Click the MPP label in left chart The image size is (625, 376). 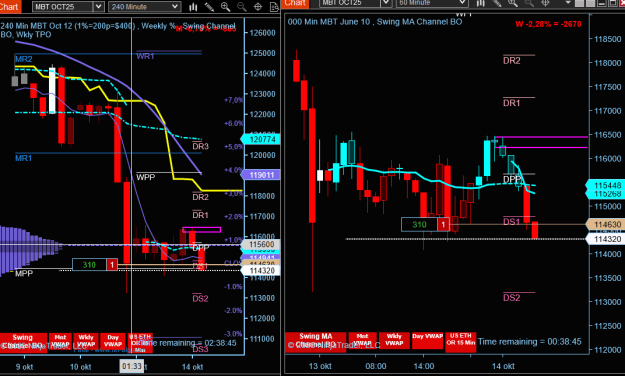coord(24,273)
